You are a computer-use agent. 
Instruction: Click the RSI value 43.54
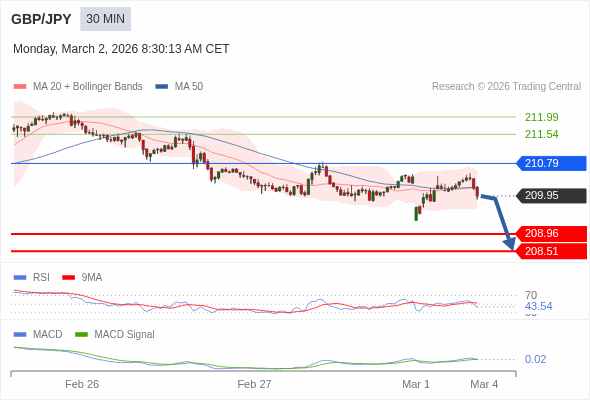pos(538,306)
